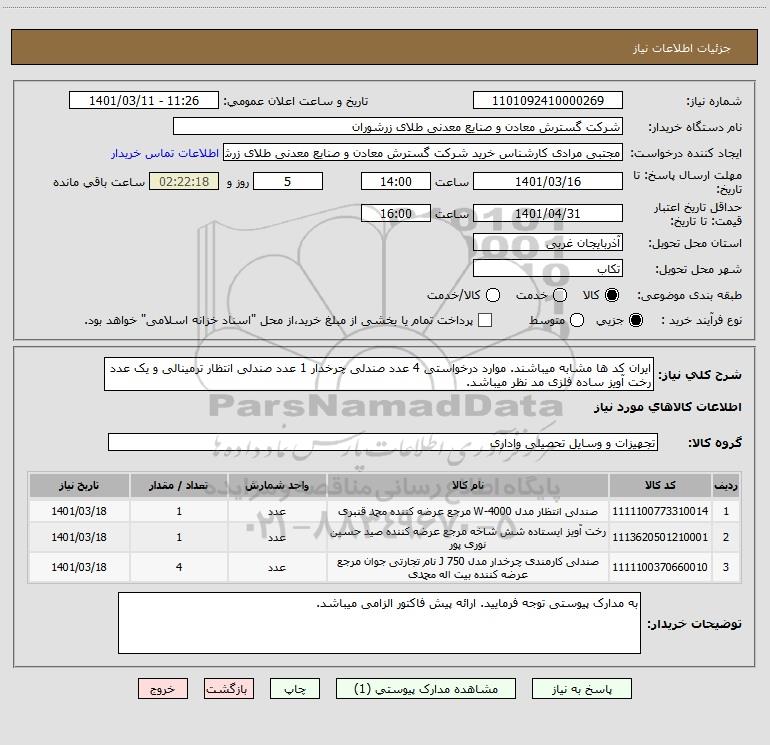
Task: Click the public announcement date field 1401/03/11 - 11:26
Action: [144, 100]
